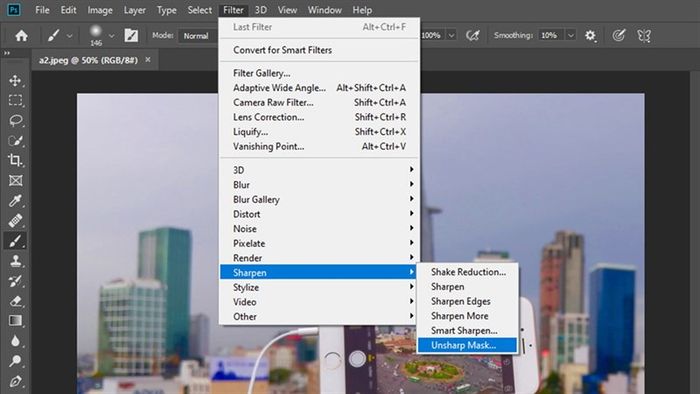Select the Eyedropper tool
This screenshot has width=700, height=394.
(15, 201)
